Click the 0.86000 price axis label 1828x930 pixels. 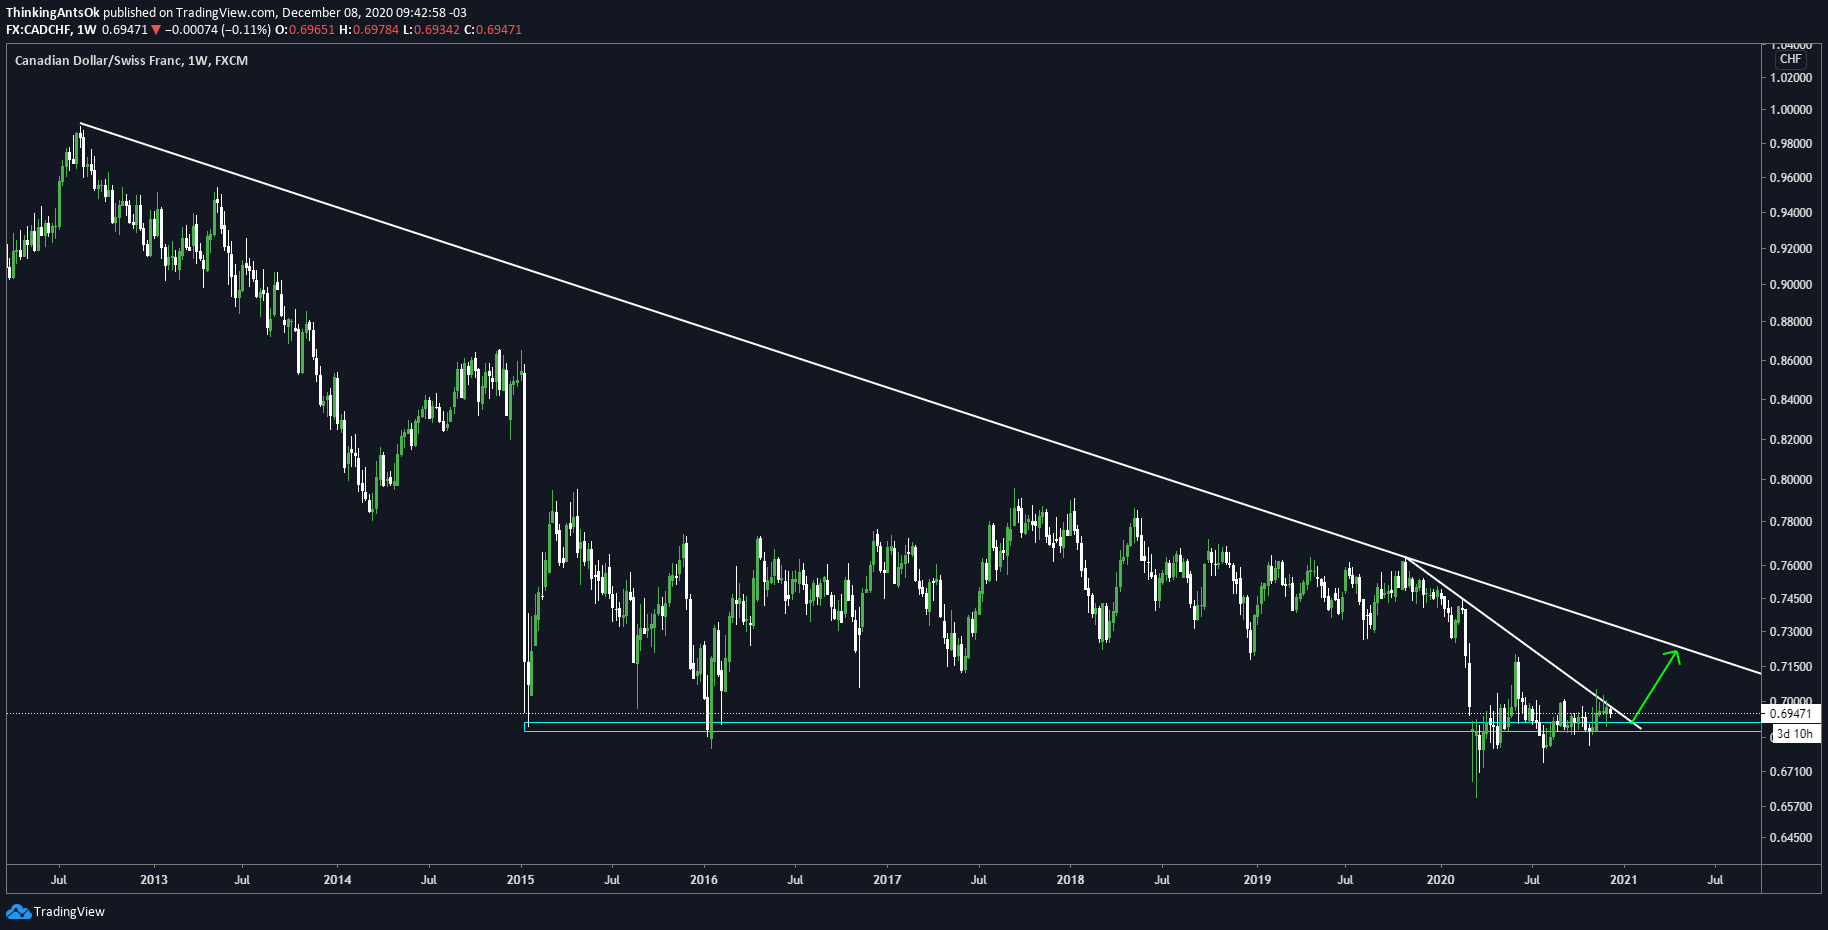click(x=1791, y=361)
